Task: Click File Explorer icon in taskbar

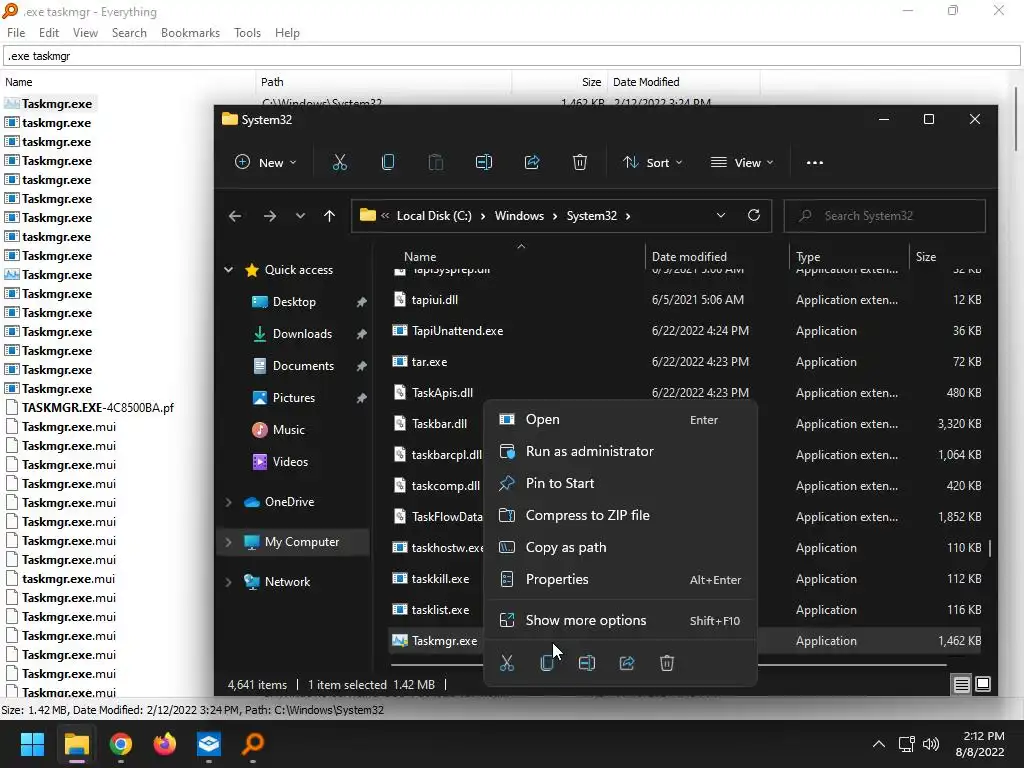Action: (76, 744)
